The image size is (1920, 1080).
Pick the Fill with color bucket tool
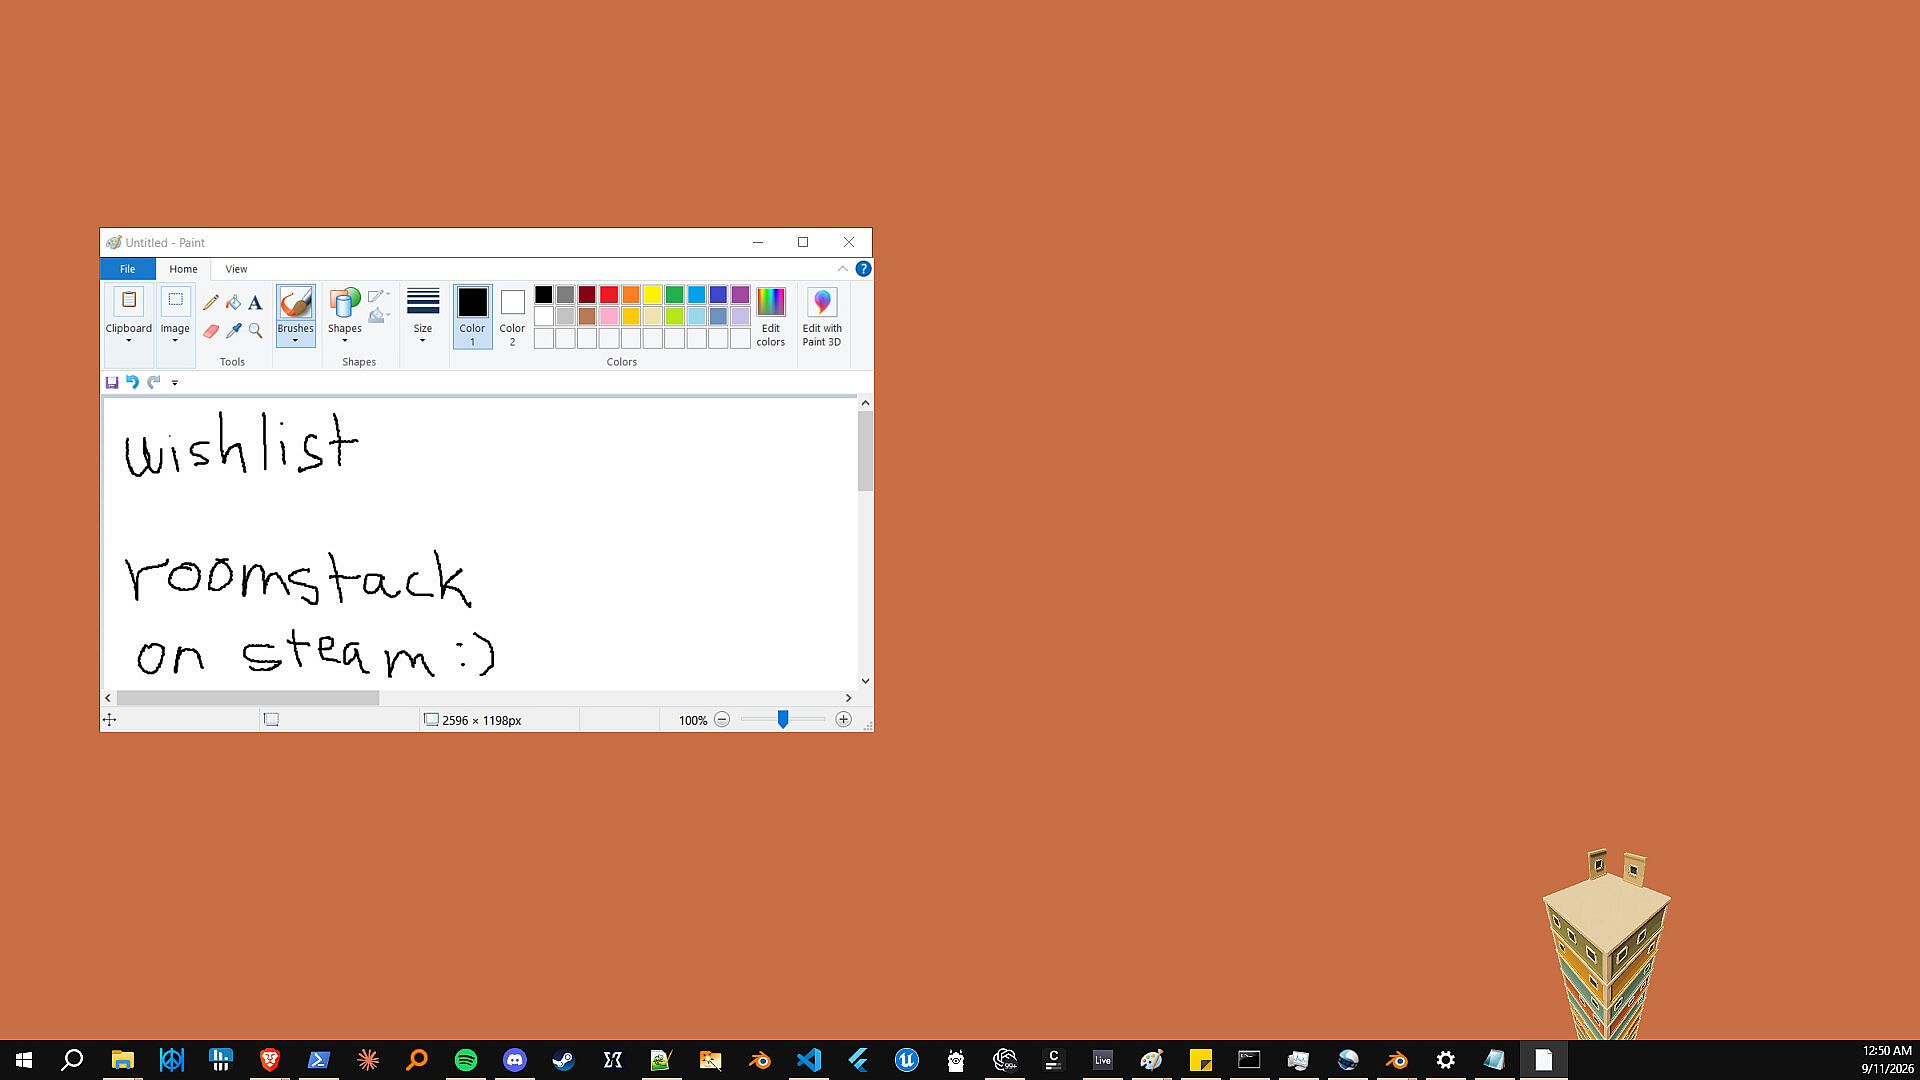[233, 302]
